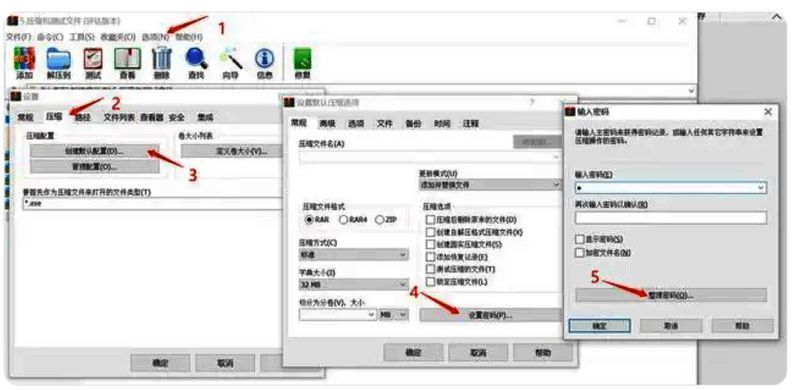Click 确定 in the 设置 dialog
Image resolution: width=800 pixels, height=390 pixels.
pos(160,363)
